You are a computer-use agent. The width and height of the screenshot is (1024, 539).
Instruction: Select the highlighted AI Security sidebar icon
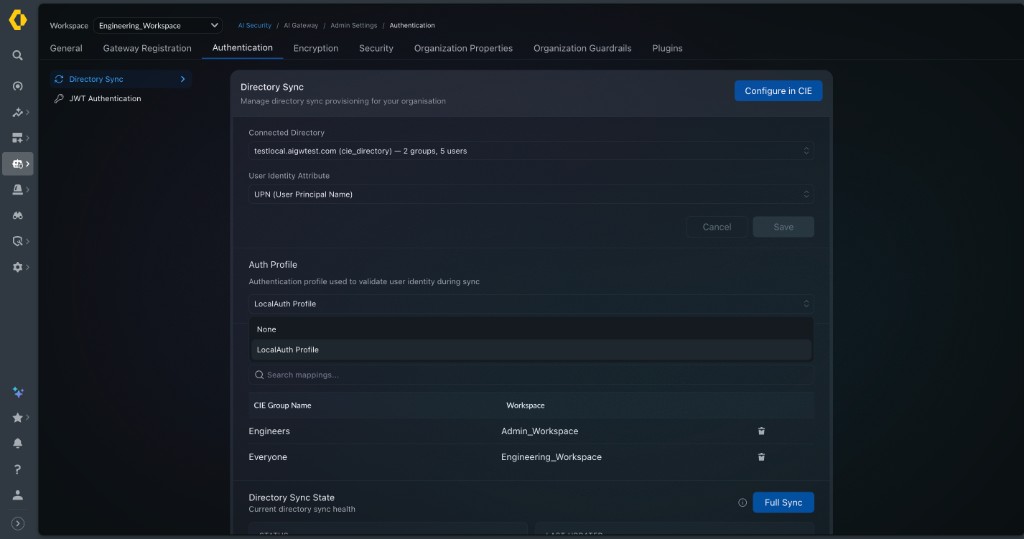(x=18, y=164)
